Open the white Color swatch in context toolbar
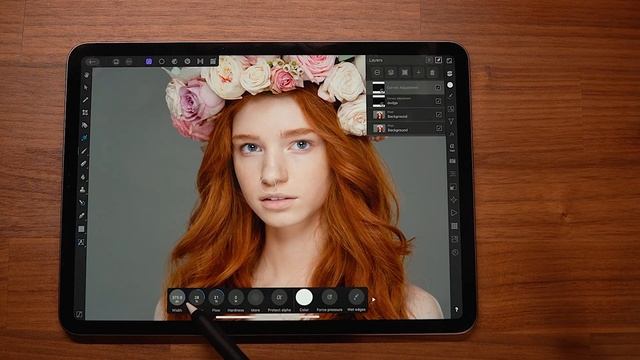 tap(304, 298)
